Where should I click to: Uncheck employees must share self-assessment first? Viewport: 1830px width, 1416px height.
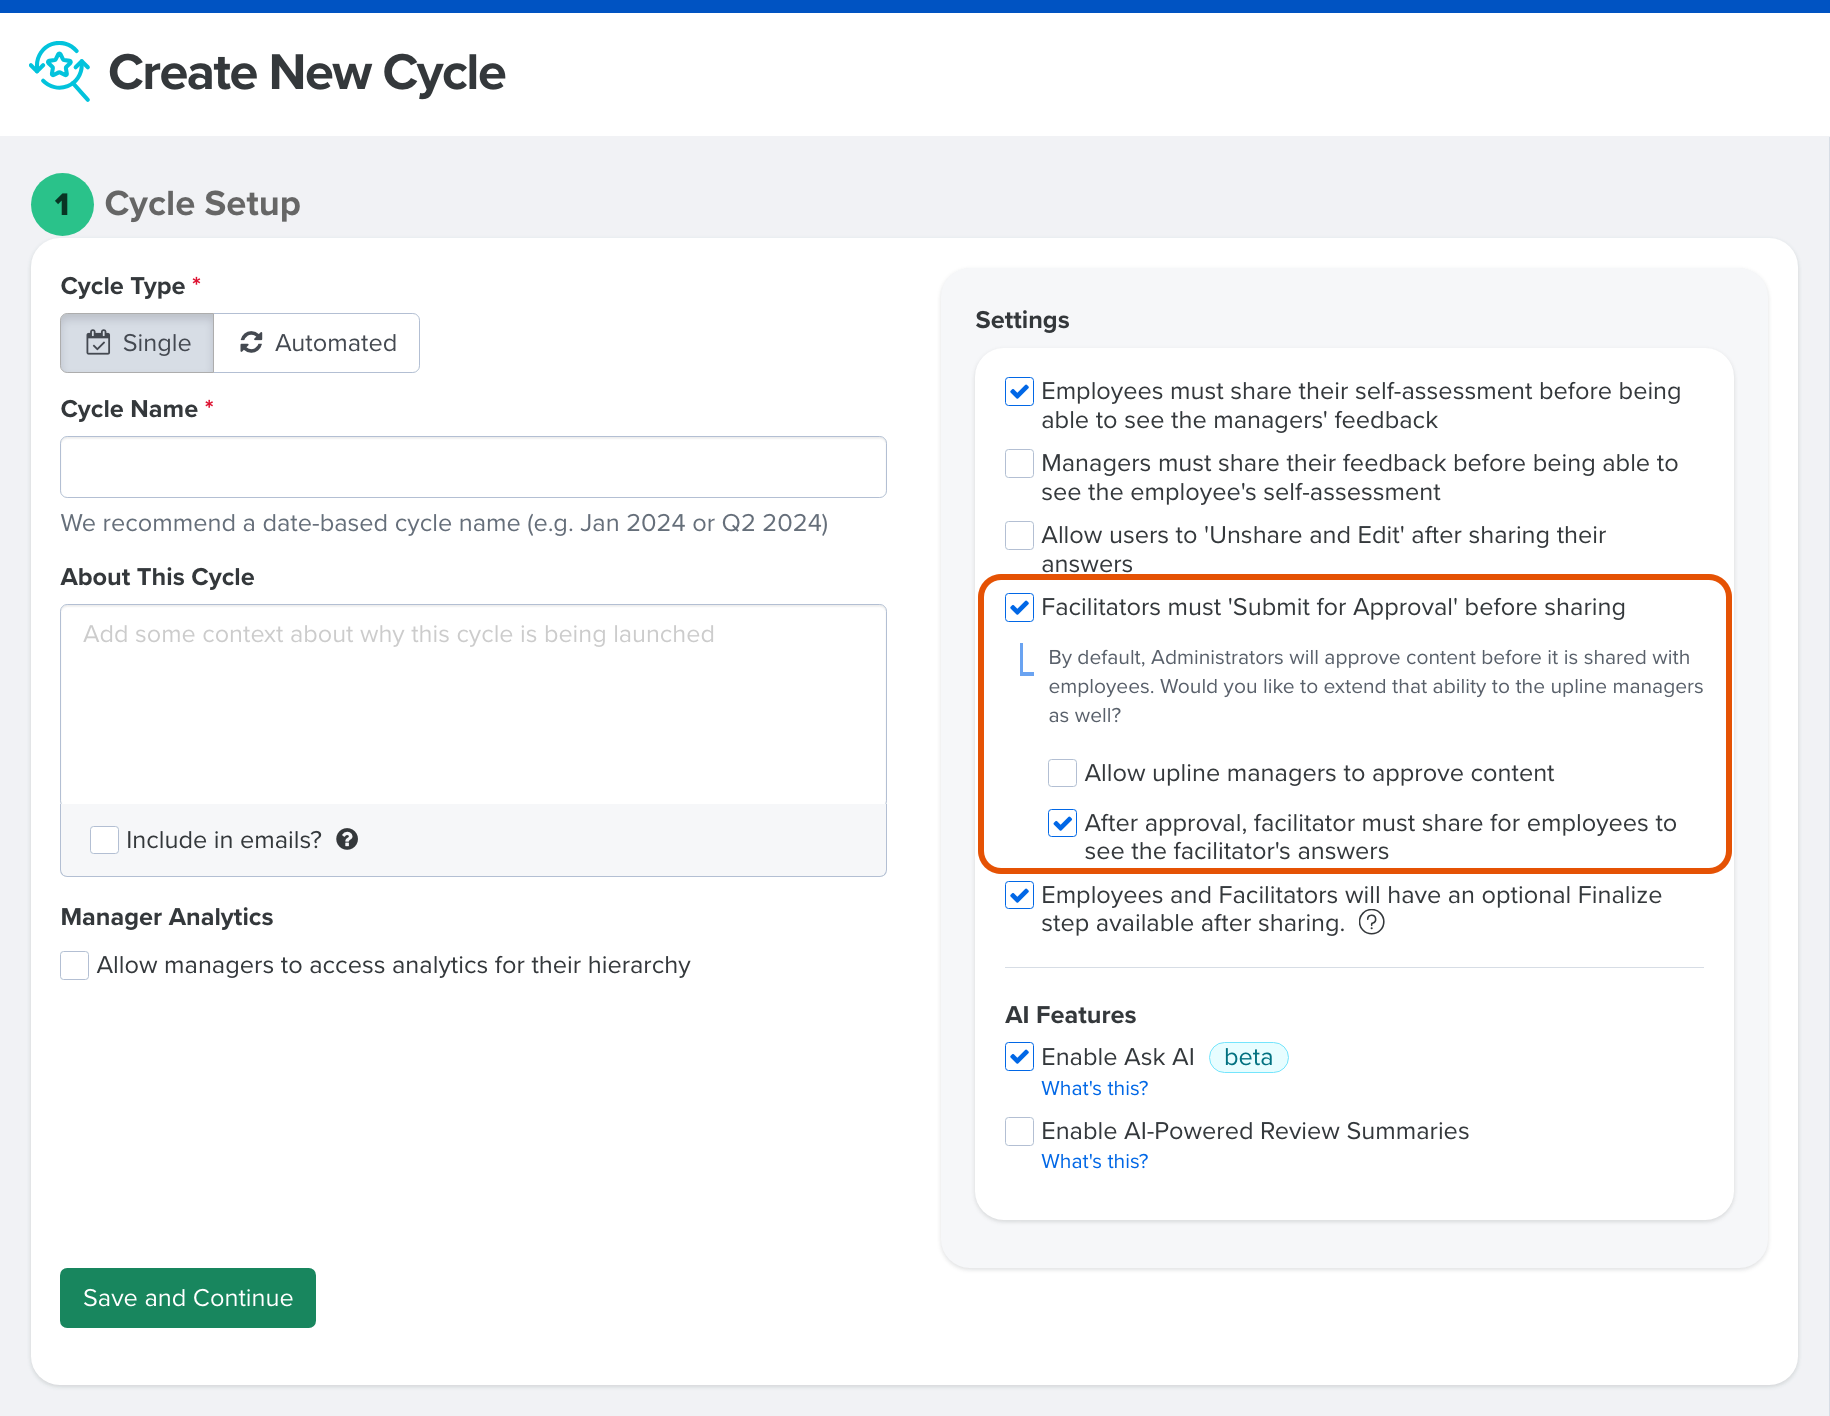[x=1018, y=392]
